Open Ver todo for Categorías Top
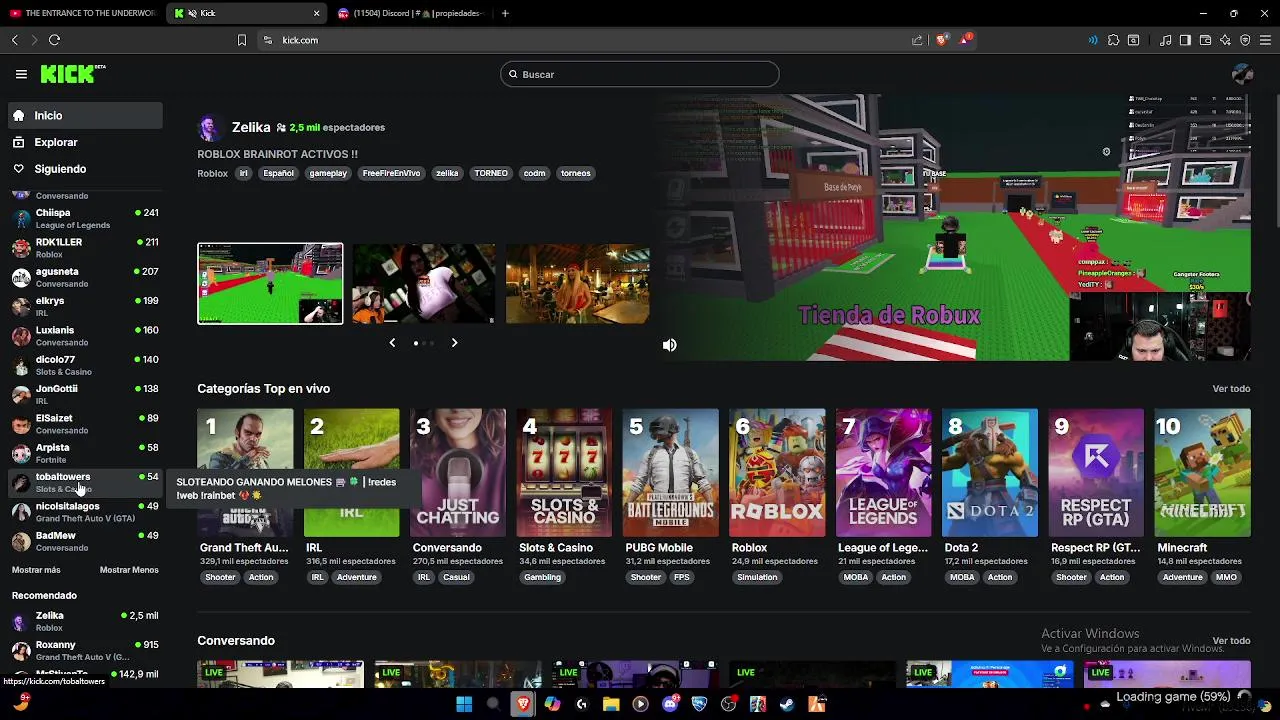Image resolution: width=1280 pixels, height=720 pixels. click(x=1231, y=389)
